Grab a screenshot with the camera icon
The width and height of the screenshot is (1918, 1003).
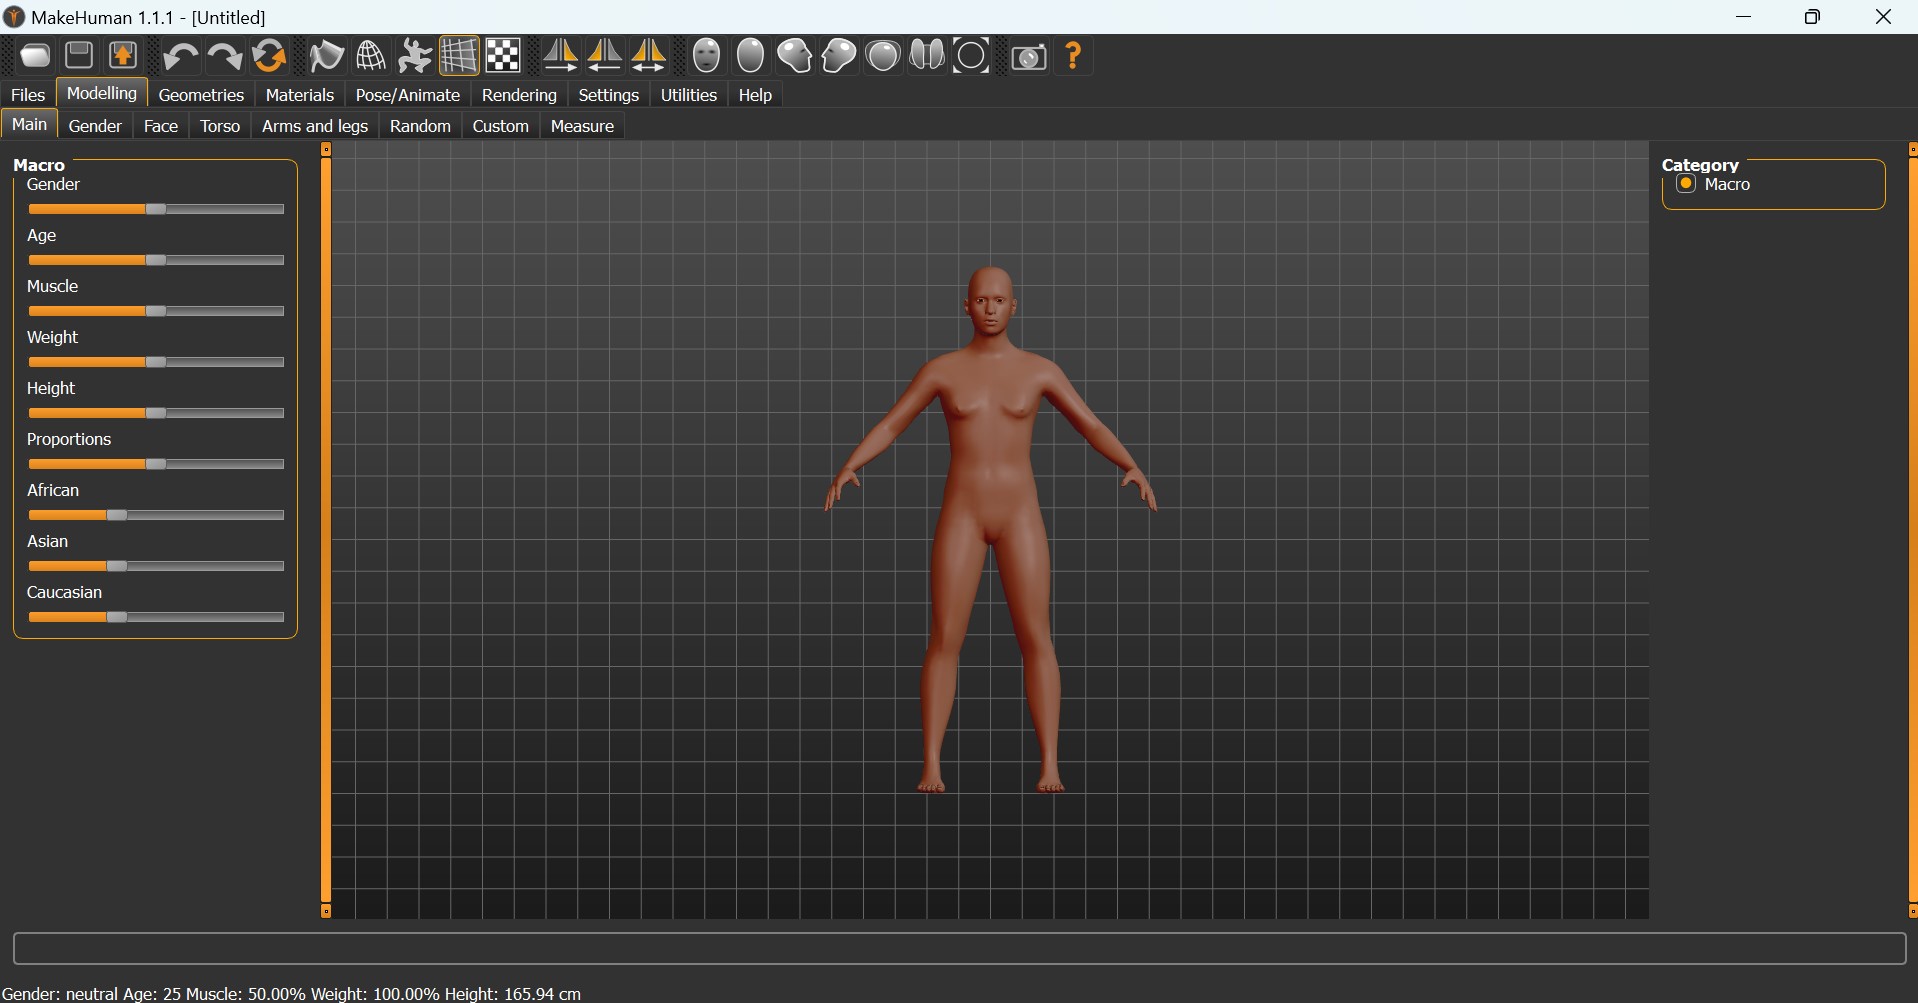tap(1029, 57)
